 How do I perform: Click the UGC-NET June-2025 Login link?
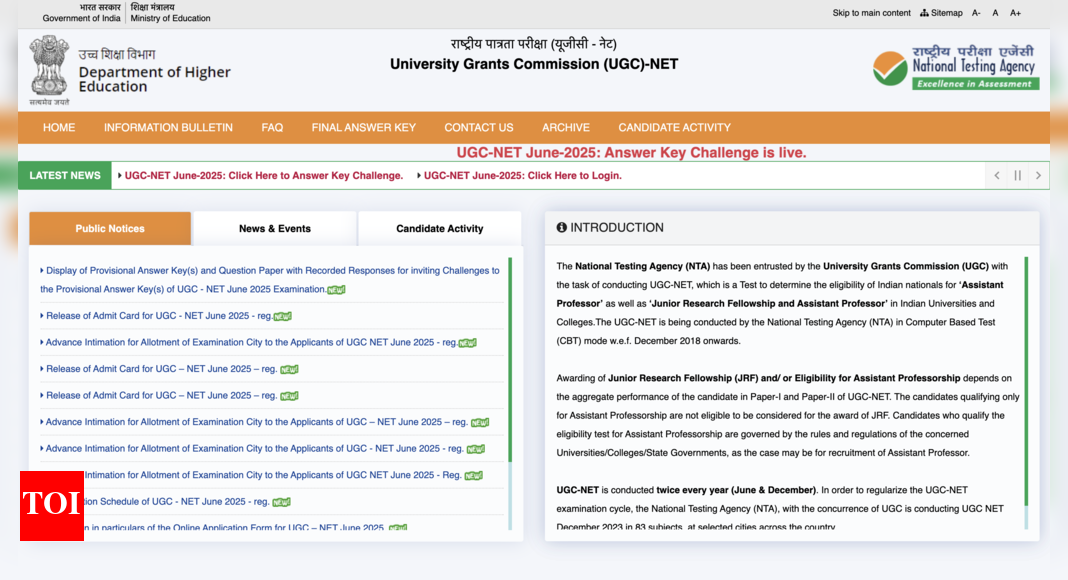click(522, 175)
